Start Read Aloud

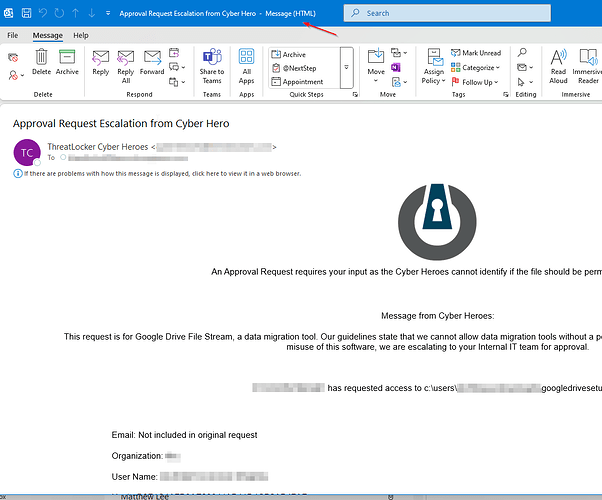(x=558, y=67)
